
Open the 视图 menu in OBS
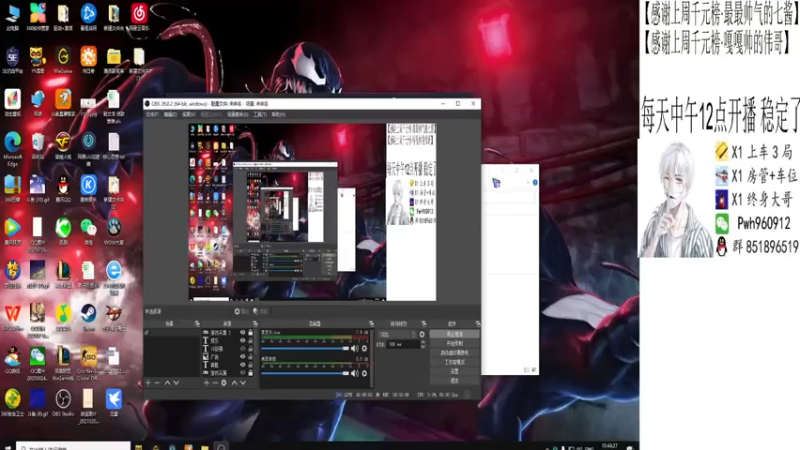pyautogui.click(x=188, y=114)
